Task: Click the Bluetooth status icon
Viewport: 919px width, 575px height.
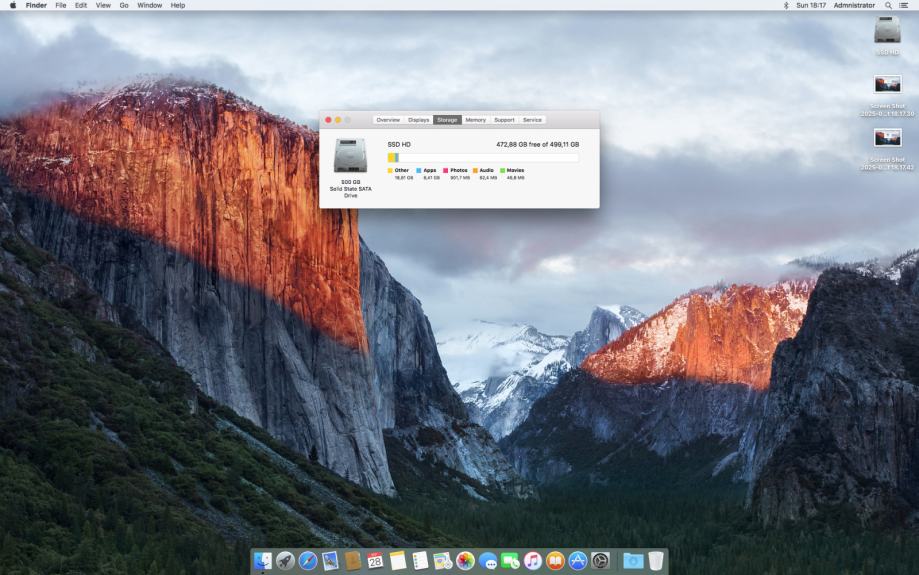Action: point(785,5)
